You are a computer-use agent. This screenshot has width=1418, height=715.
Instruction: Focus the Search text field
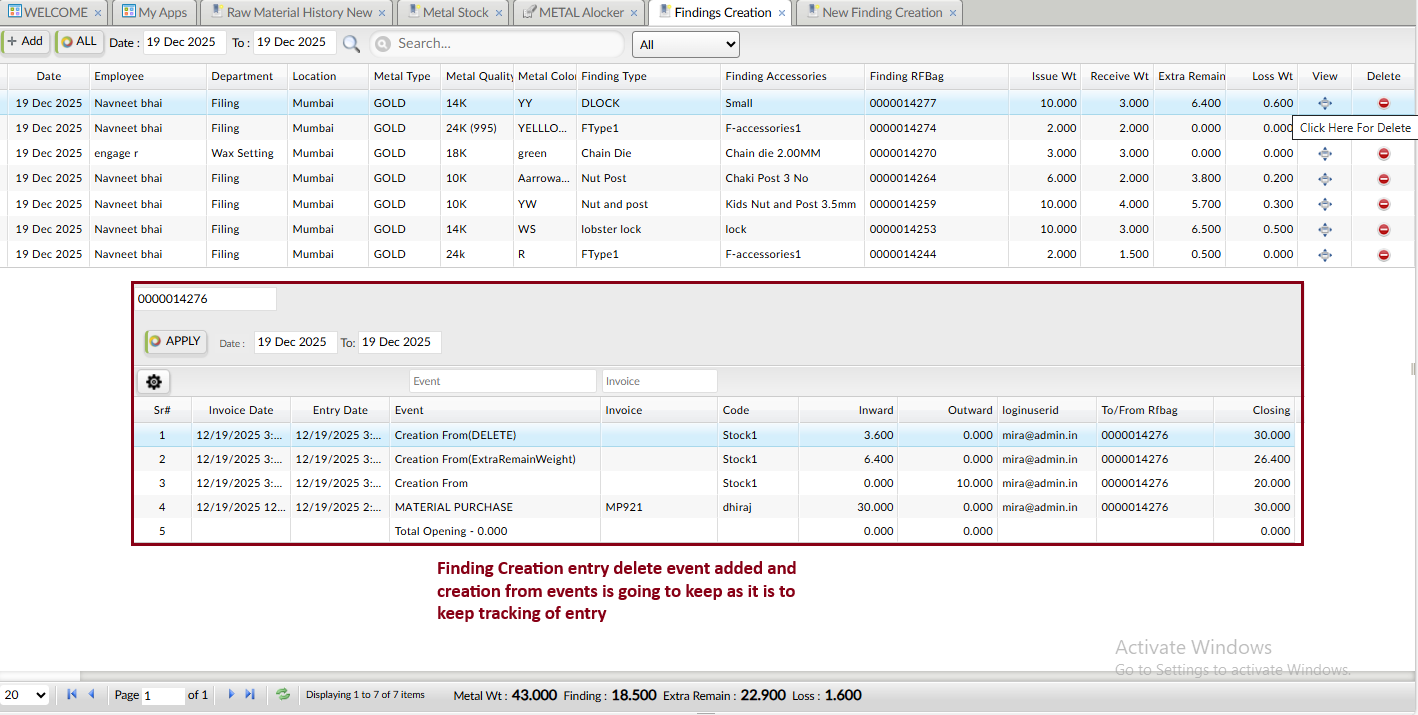505,44
